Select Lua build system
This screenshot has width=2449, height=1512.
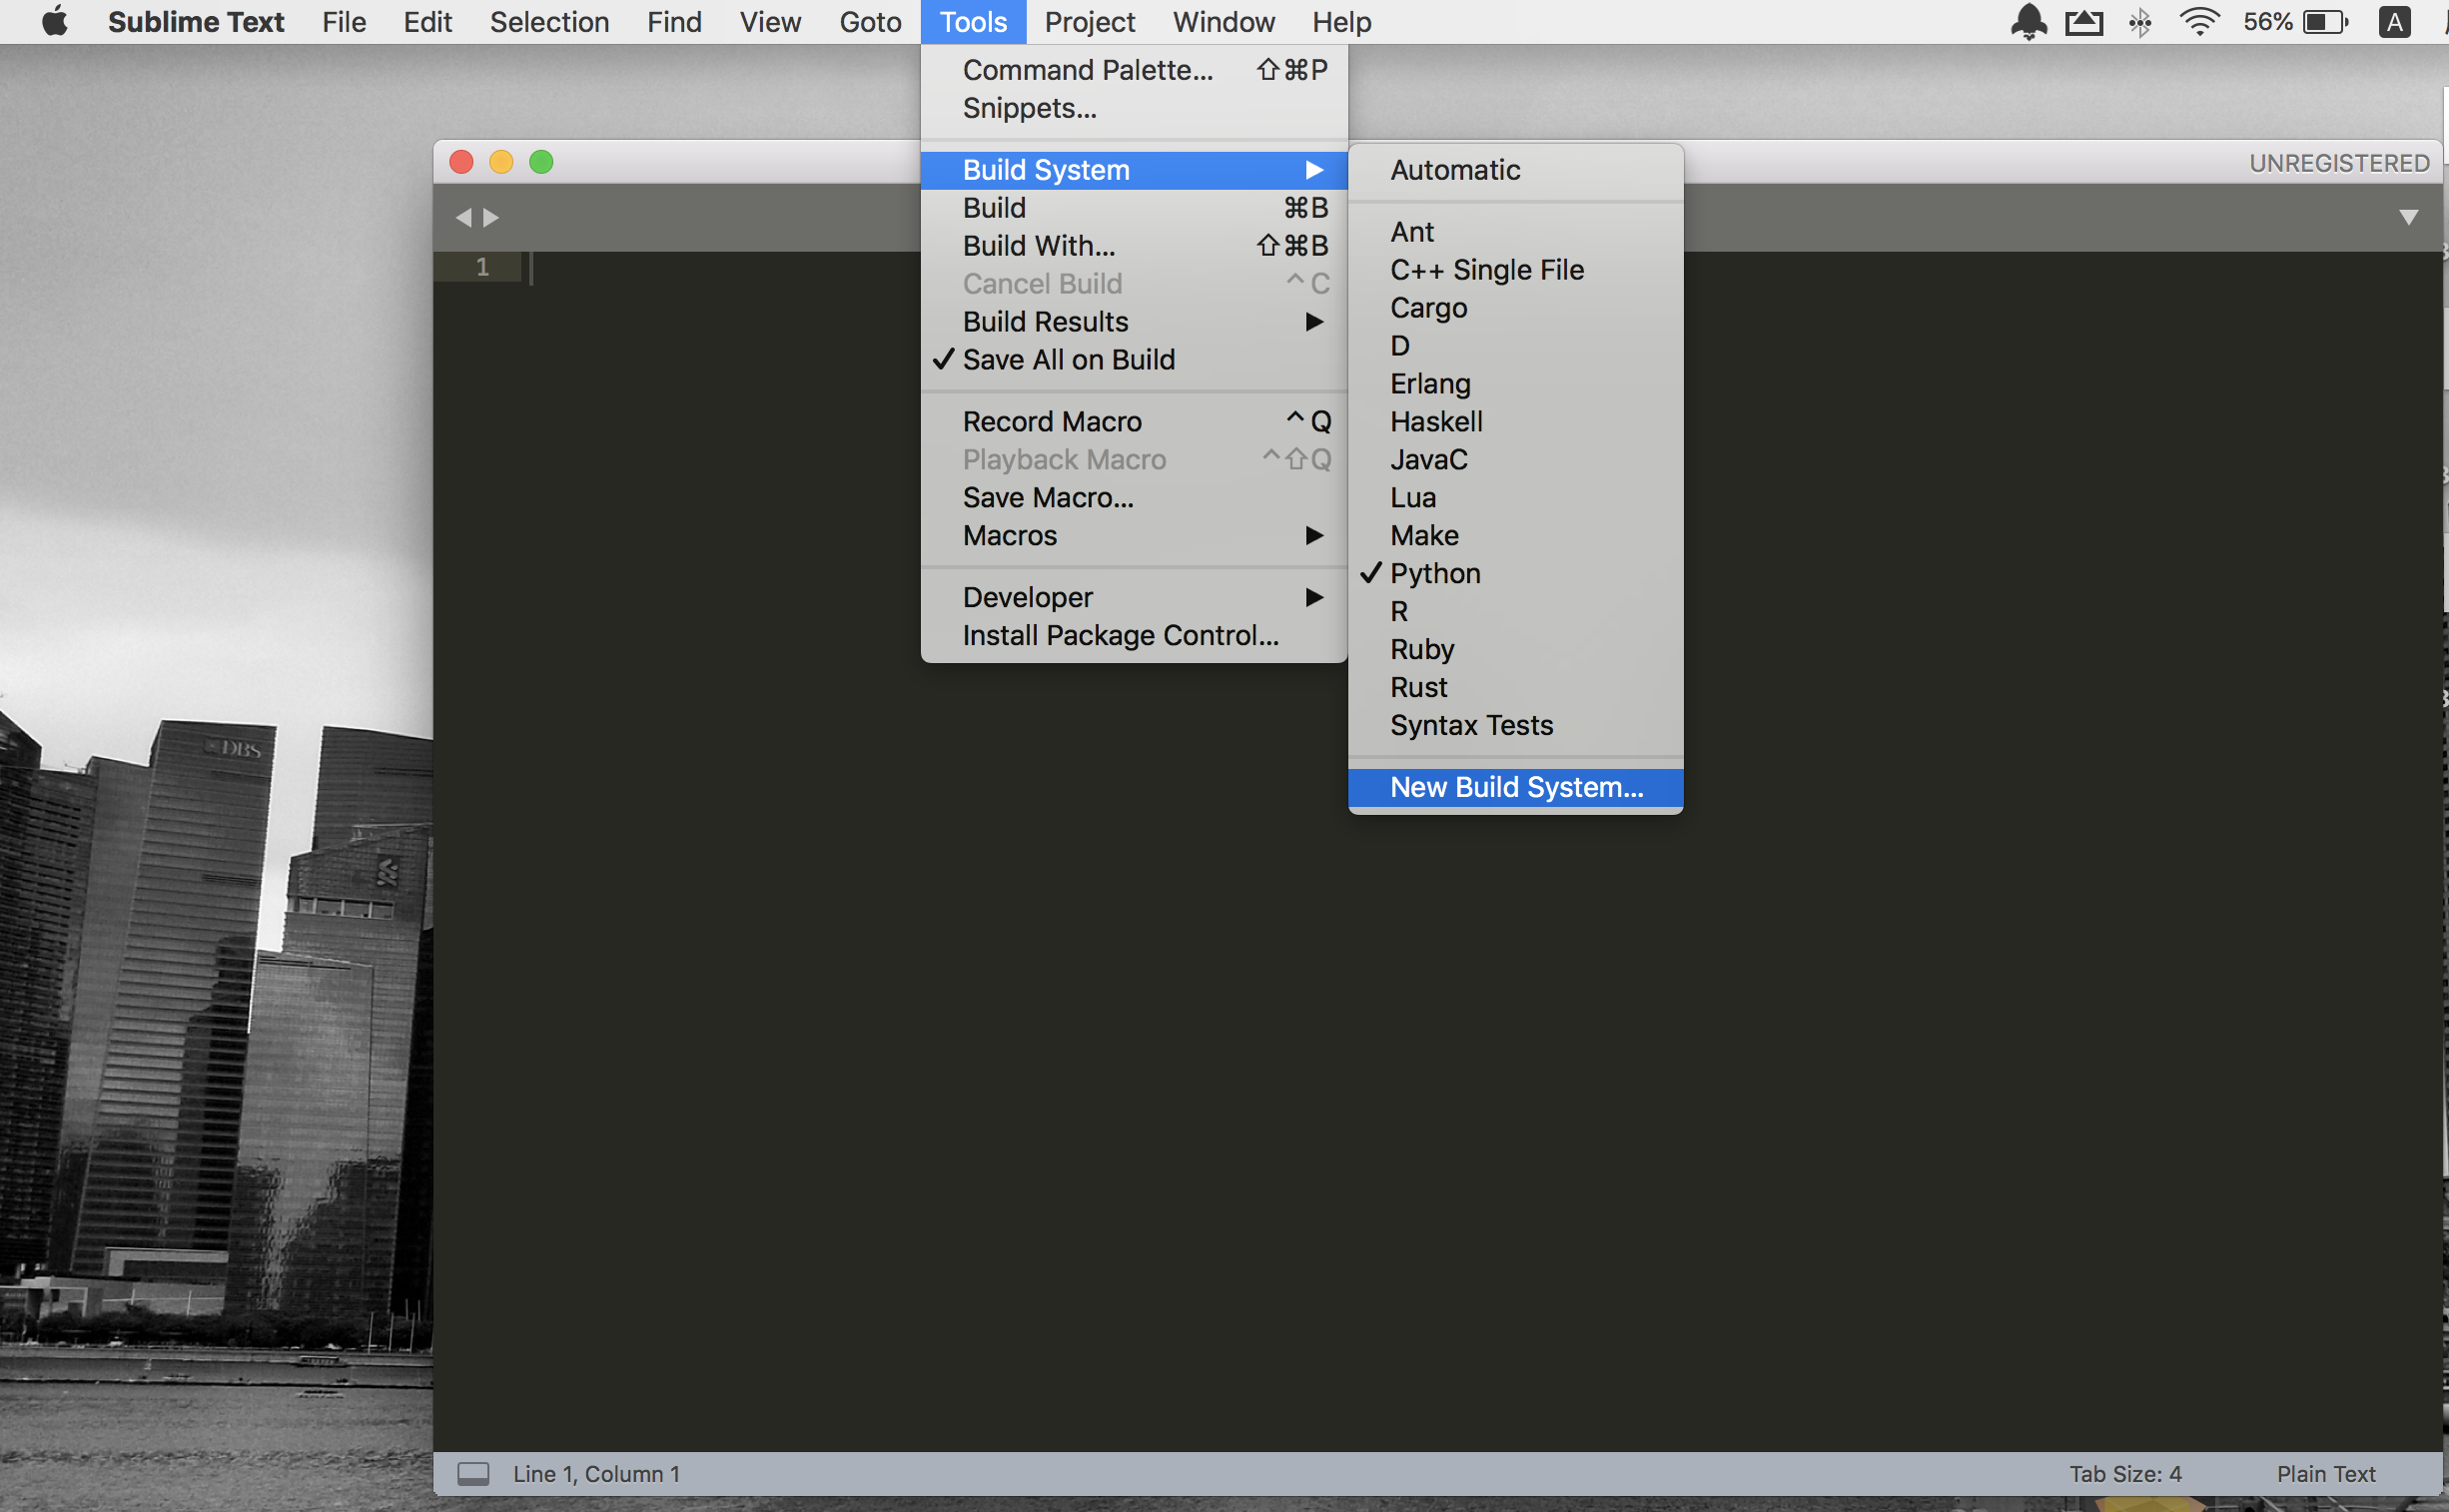[1515, 498]
